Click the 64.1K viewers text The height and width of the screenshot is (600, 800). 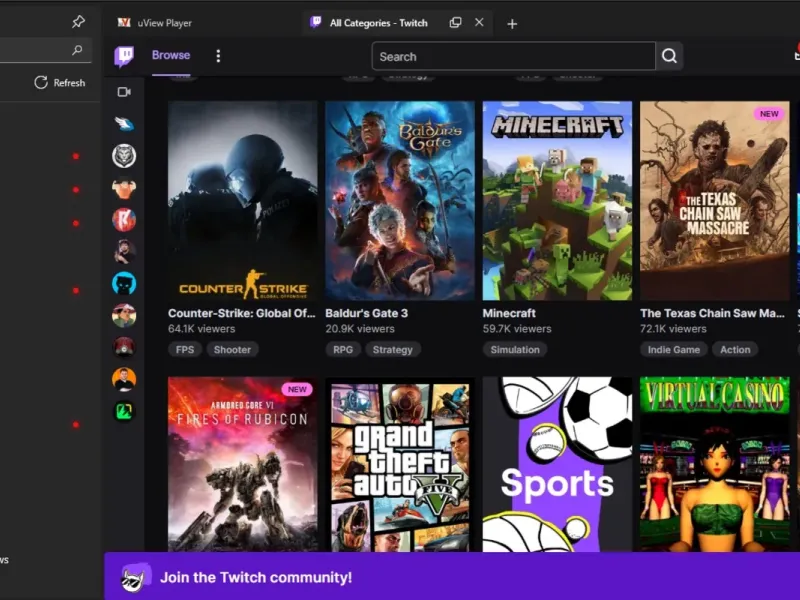pos(202,329)
